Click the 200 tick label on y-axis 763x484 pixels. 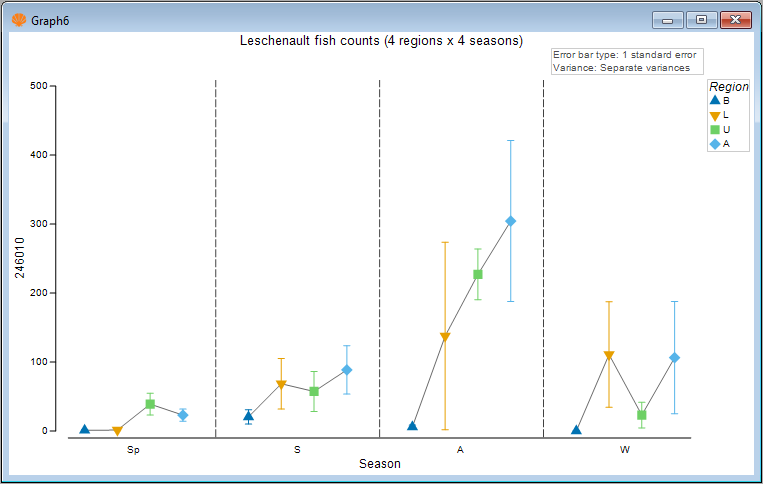pos(39,293)
